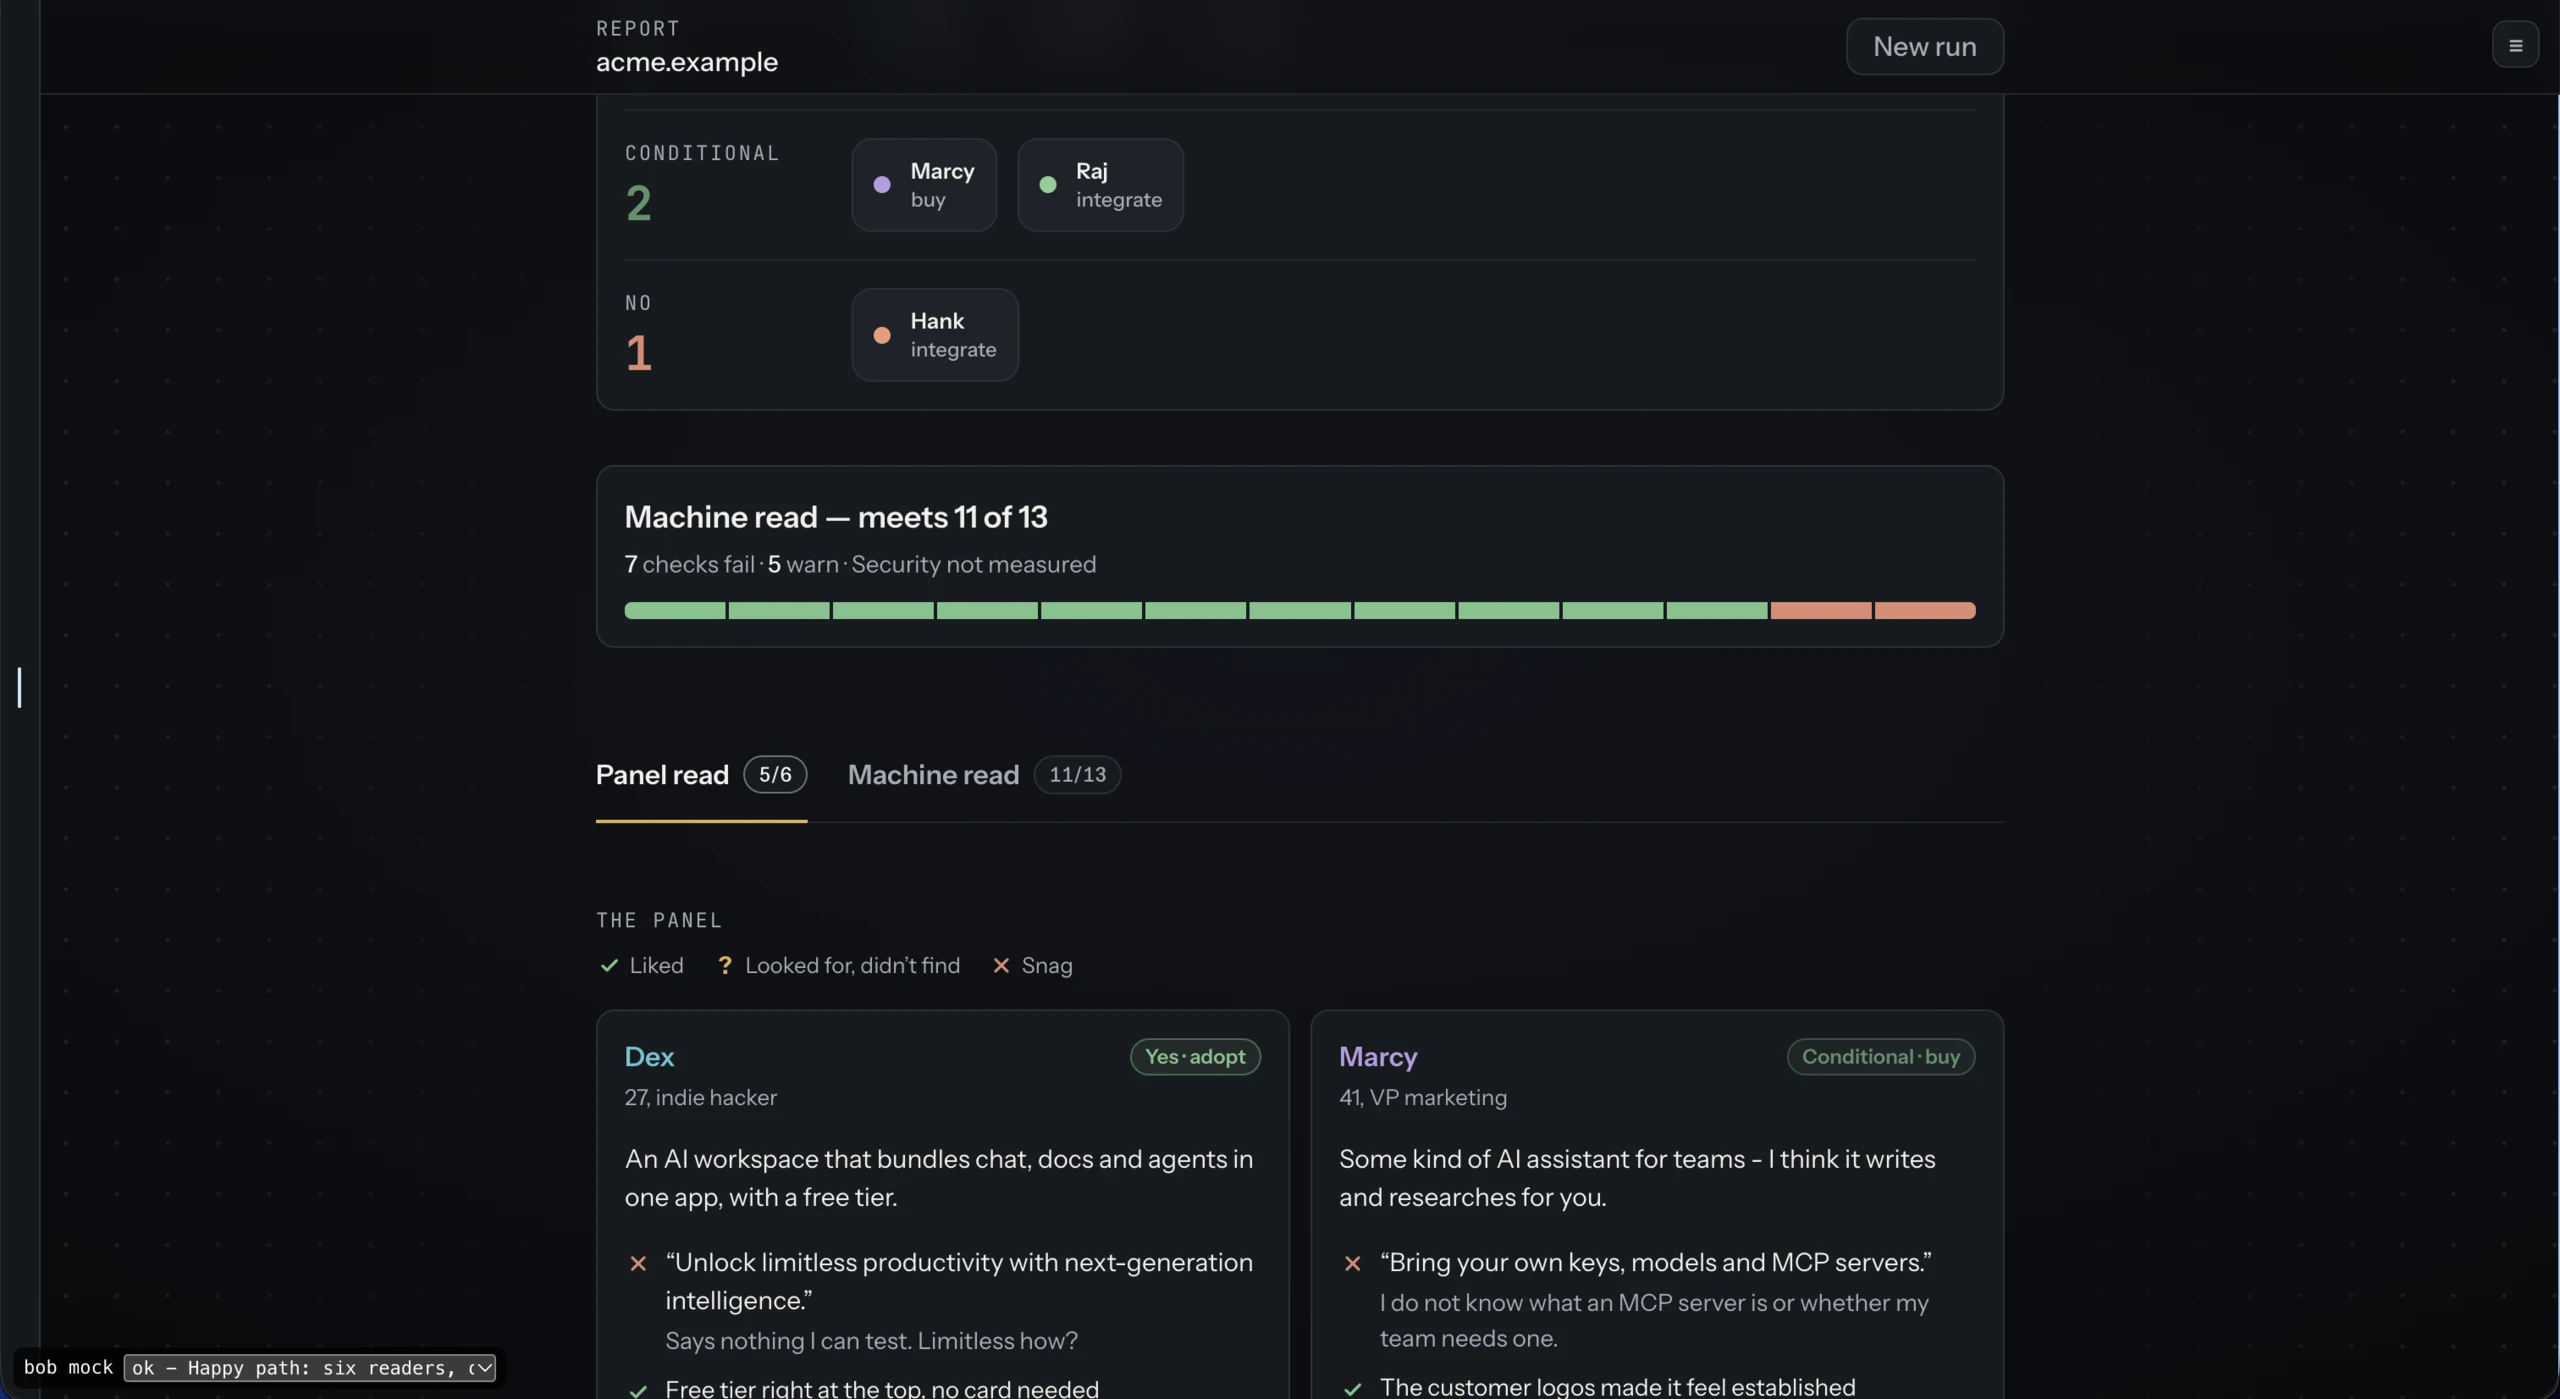This screenshot has width=2560, height=1399.
Task: Select Raj integrate chip
Action: (x=1100, y=185)
